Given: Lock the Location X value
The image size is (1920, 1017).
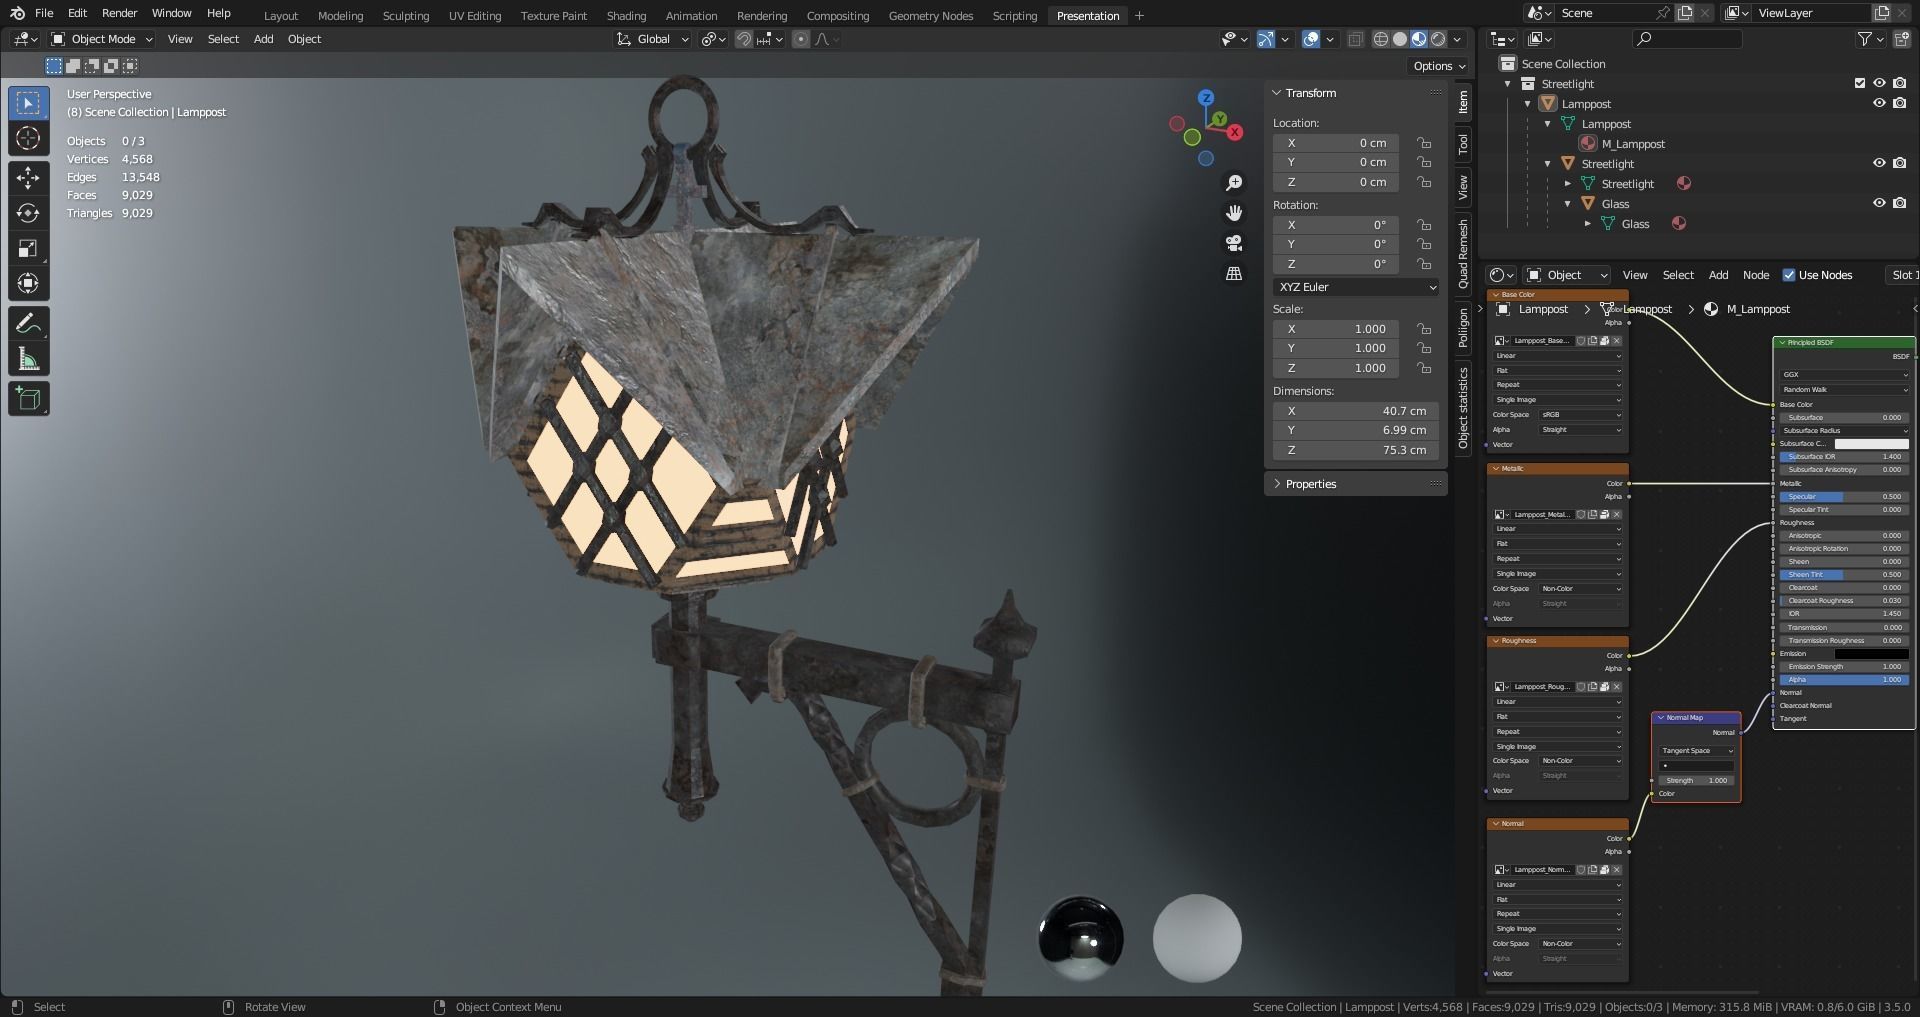Looking at the screenshot, I should point(1423,143).
